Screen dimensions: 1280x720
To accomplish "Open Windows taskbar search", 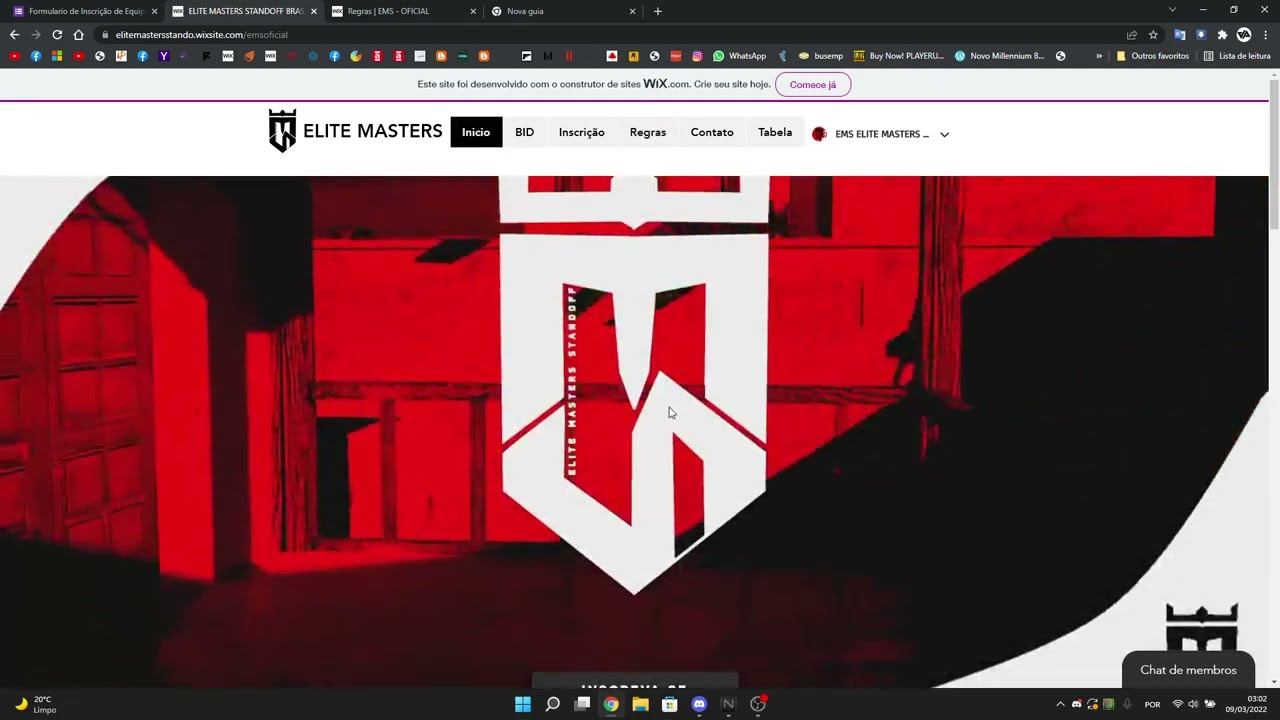I will (553, 704).
